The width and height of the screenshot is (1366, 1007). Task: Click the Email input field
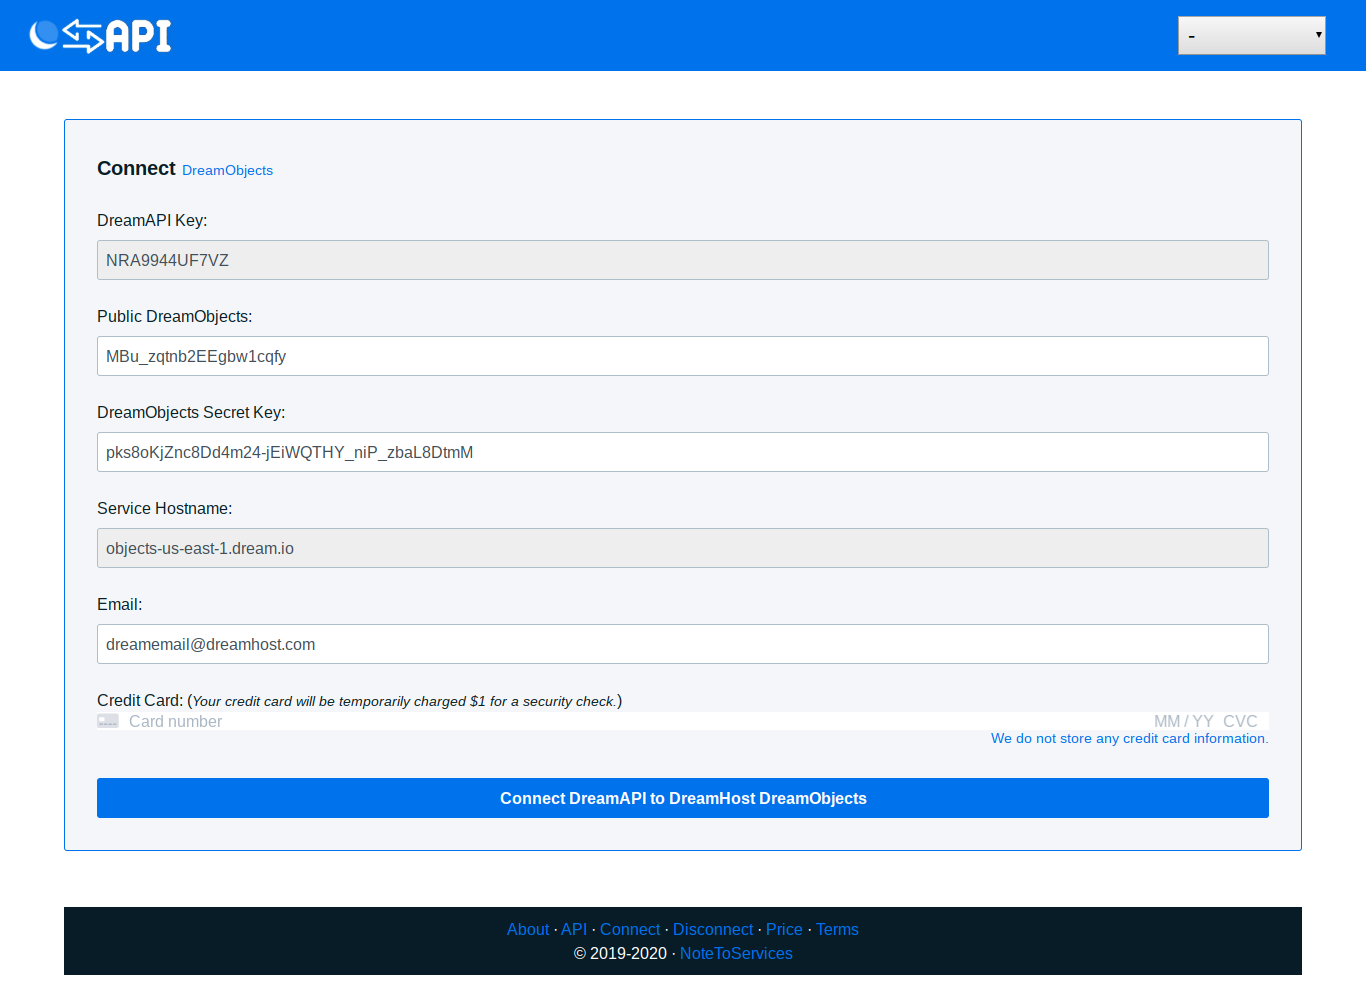click(683, 644)
